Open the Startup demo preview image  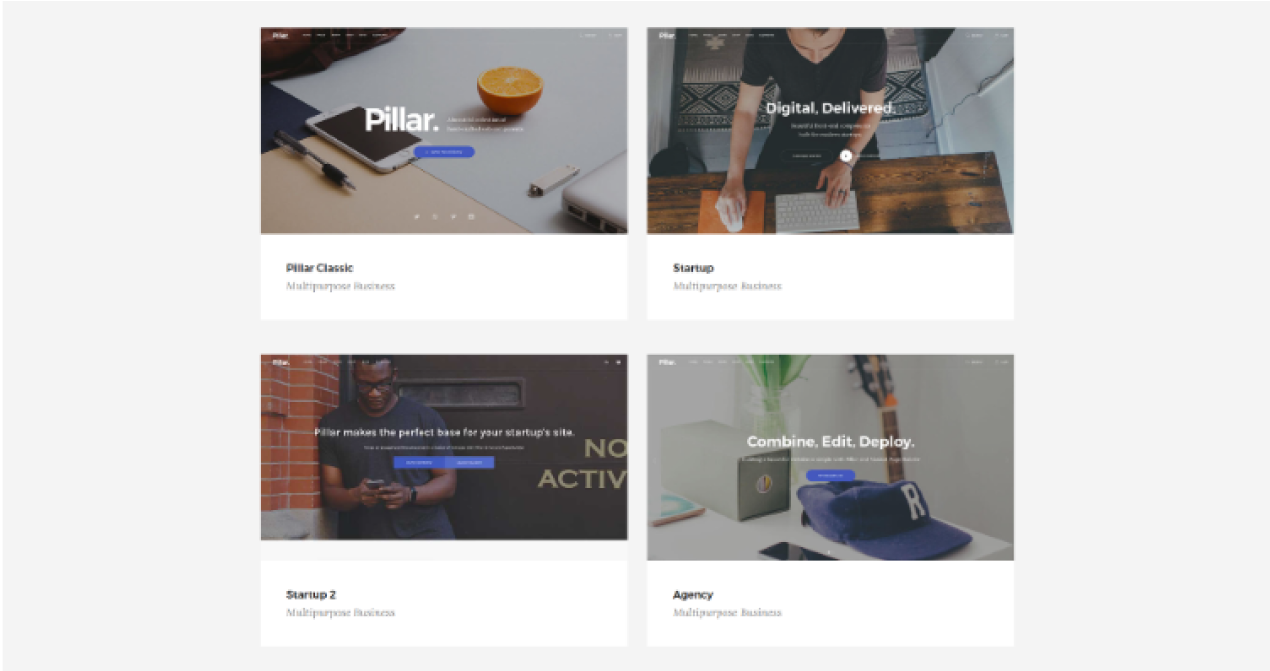click(830, 131)
